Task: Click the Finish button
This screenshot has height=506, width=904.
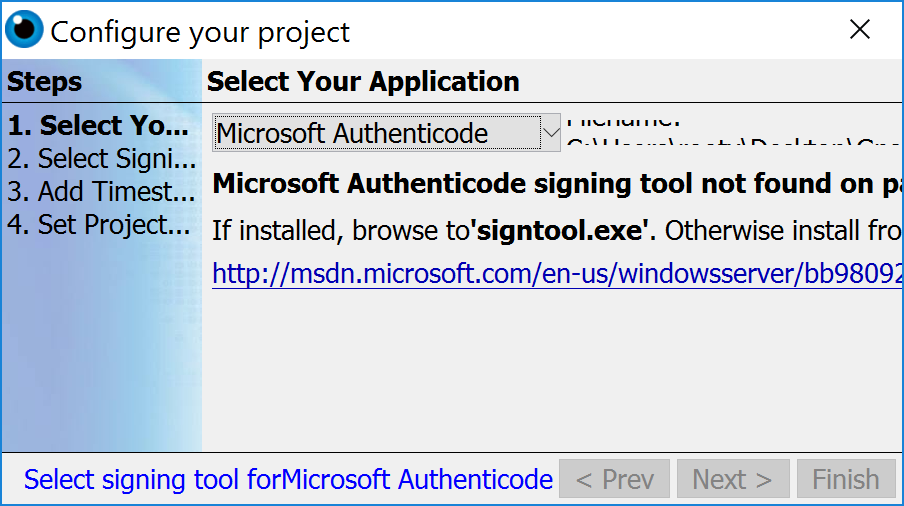Action: coord(846,479)
